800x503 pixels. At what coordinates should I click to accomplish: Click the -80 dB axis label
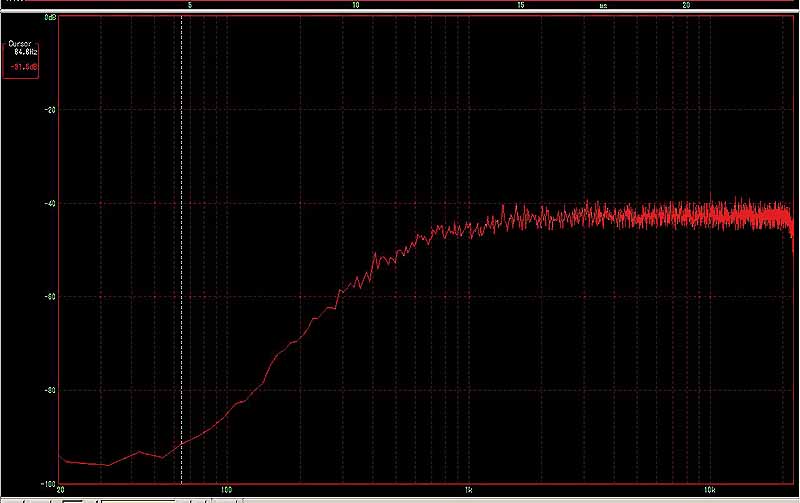pyautogui.click(x=49, y=389)
